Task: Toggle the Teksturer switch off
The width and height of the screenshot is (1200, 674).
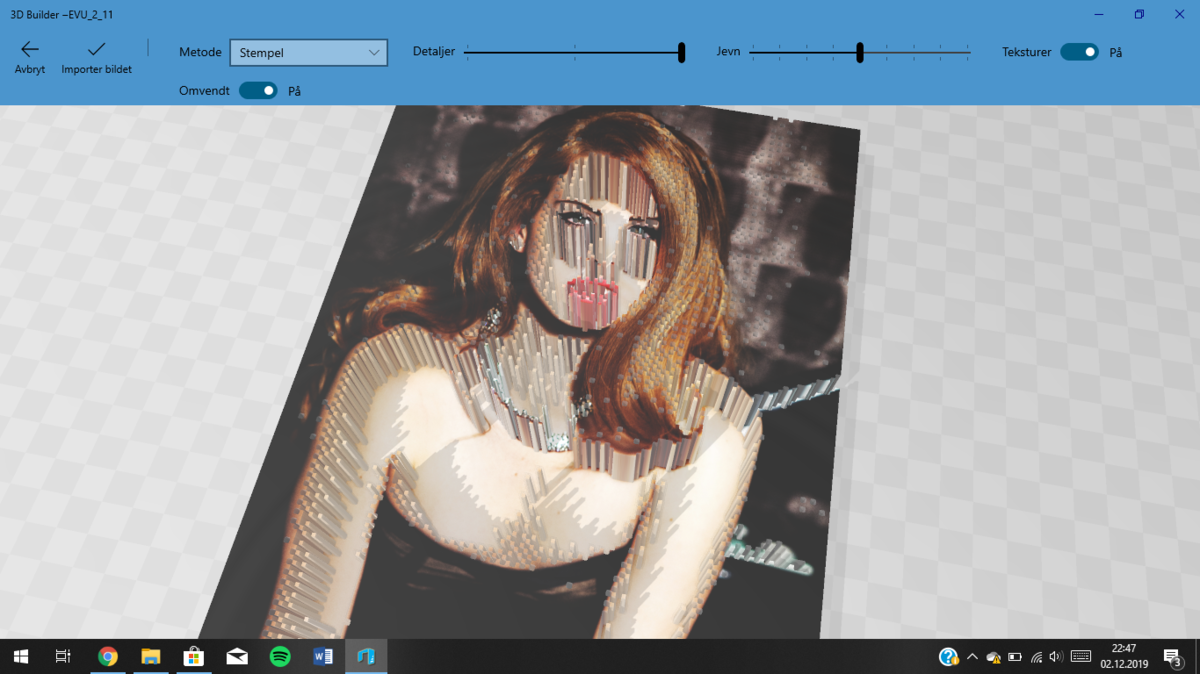Action: pyautogui.click(x=1079, y=52)
